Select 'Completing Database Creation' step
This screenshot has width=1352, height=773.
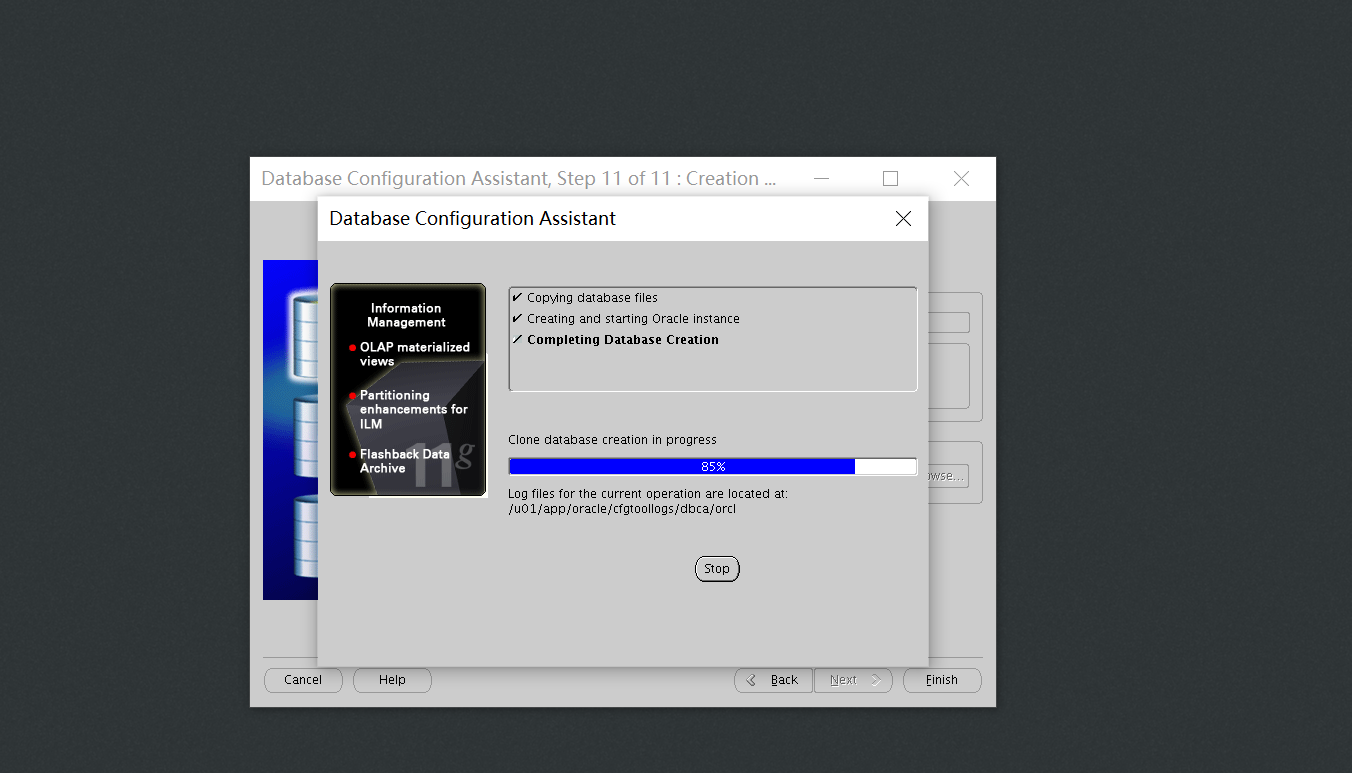(623, 340)
